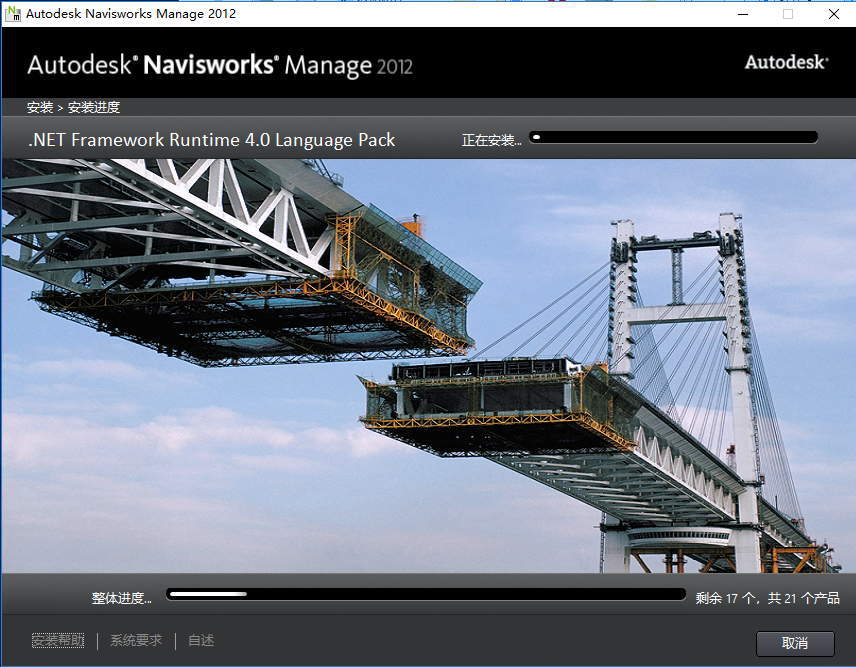Click the 整体进度 overall progress bar

click(426, 594)
